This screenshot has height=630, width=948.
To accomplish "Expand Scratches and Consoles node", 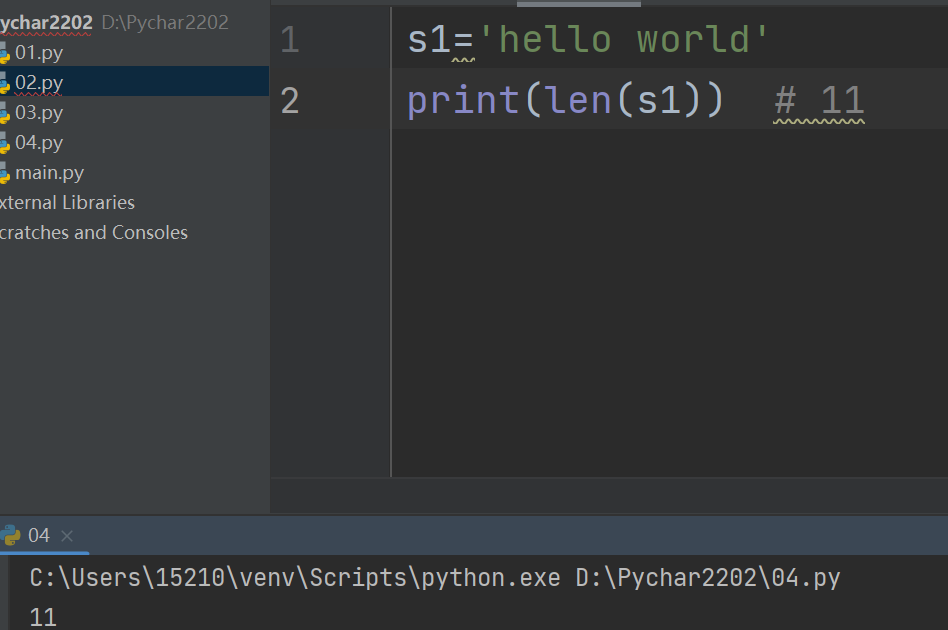I will point(94,232).
